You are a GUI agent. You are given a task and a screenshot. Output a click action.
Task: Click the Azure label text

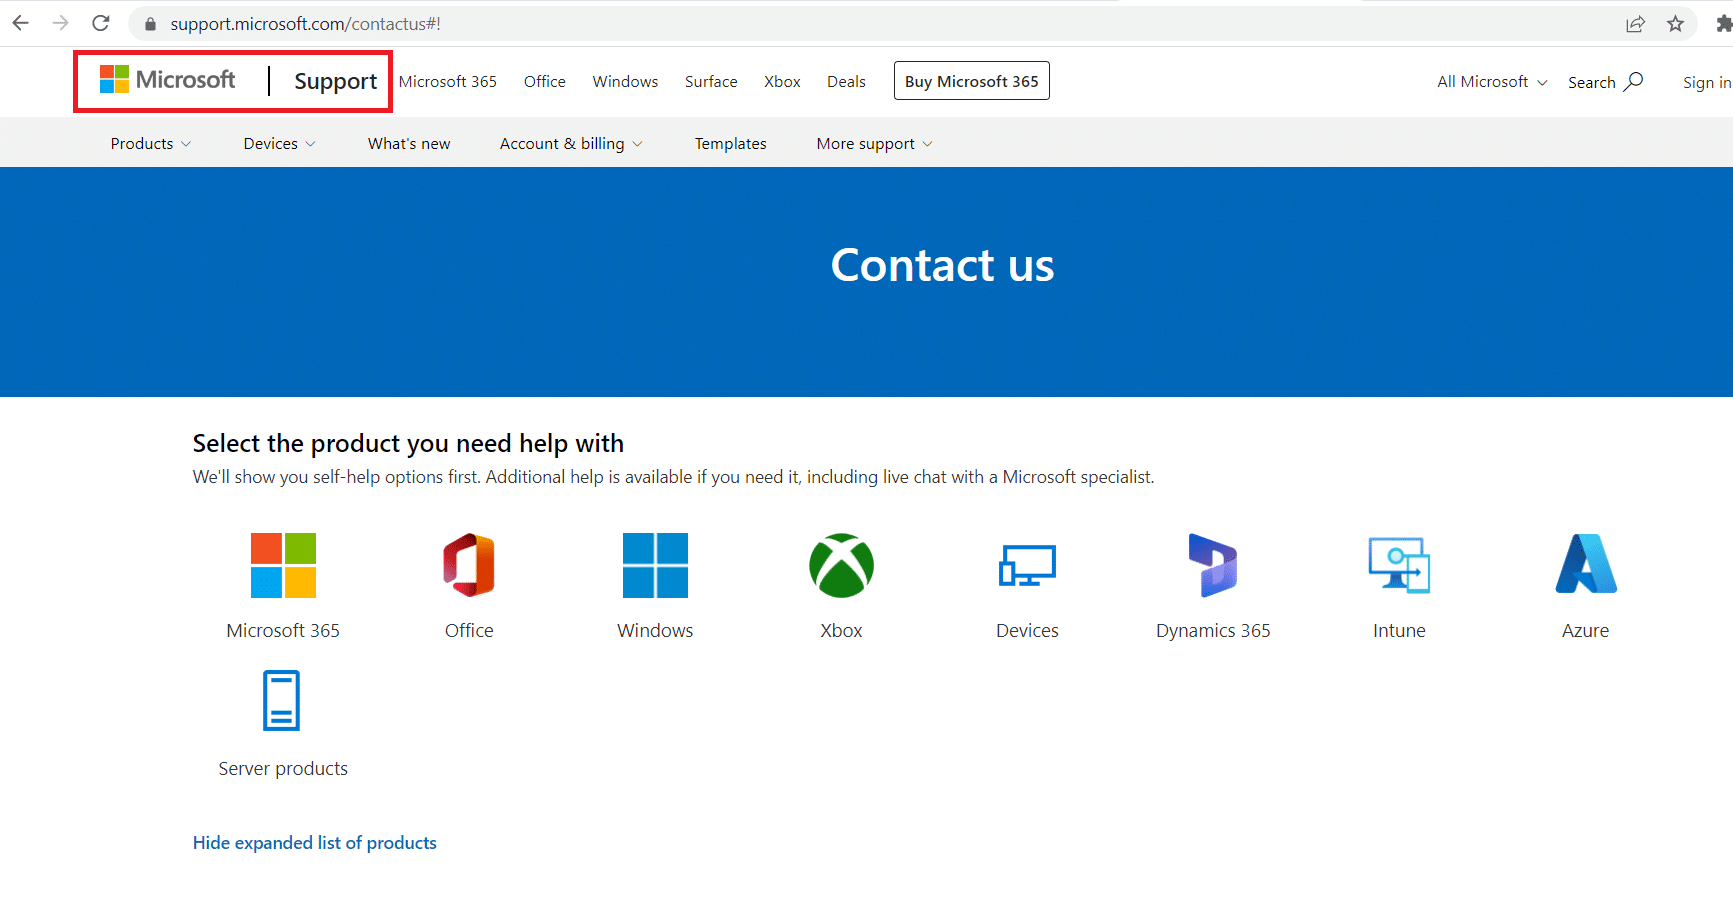[x=1586, y=631]
